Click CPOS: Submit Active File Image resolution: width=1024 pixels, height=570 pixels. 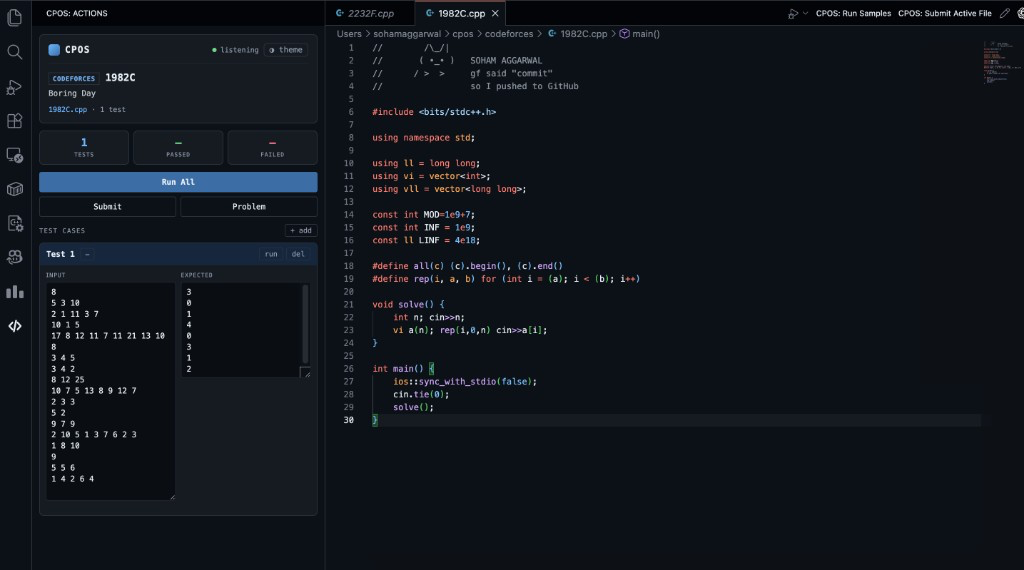[x=944, y=13]
